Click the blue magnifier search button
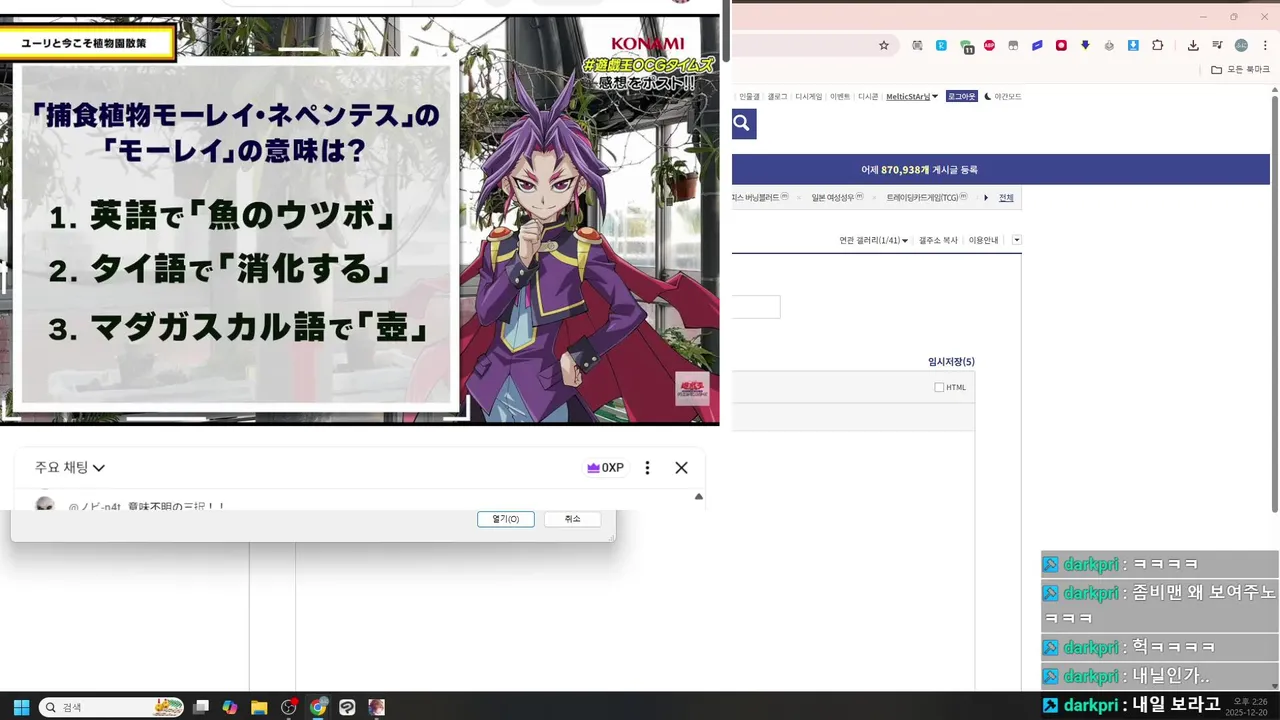This screenshot has width=1280, height=720. point(743,123)
